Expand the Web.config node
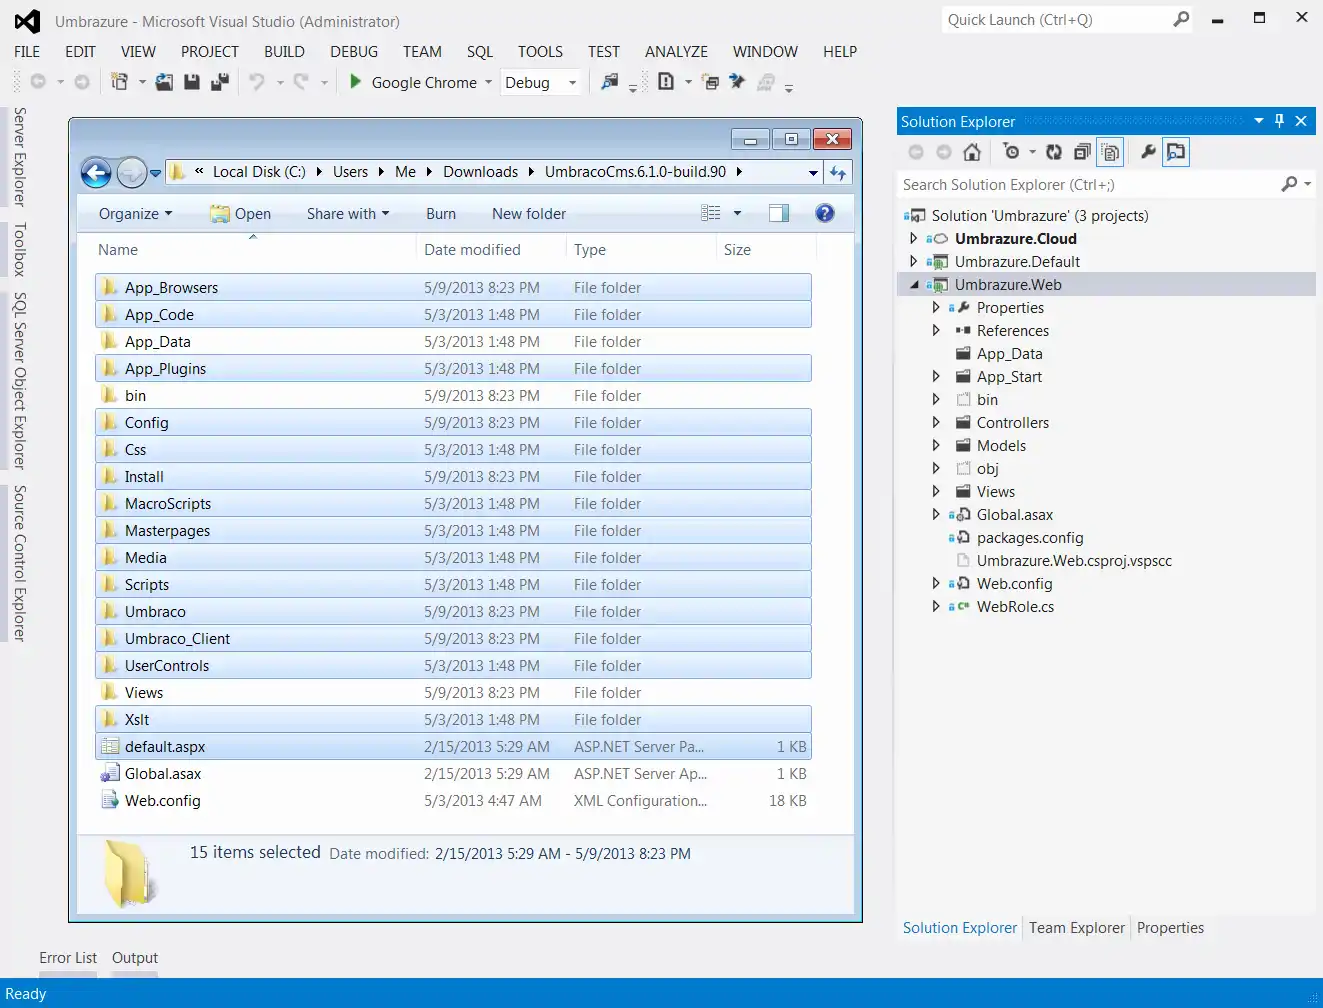The image size is (1323, 1008). (x=936, y=583)
